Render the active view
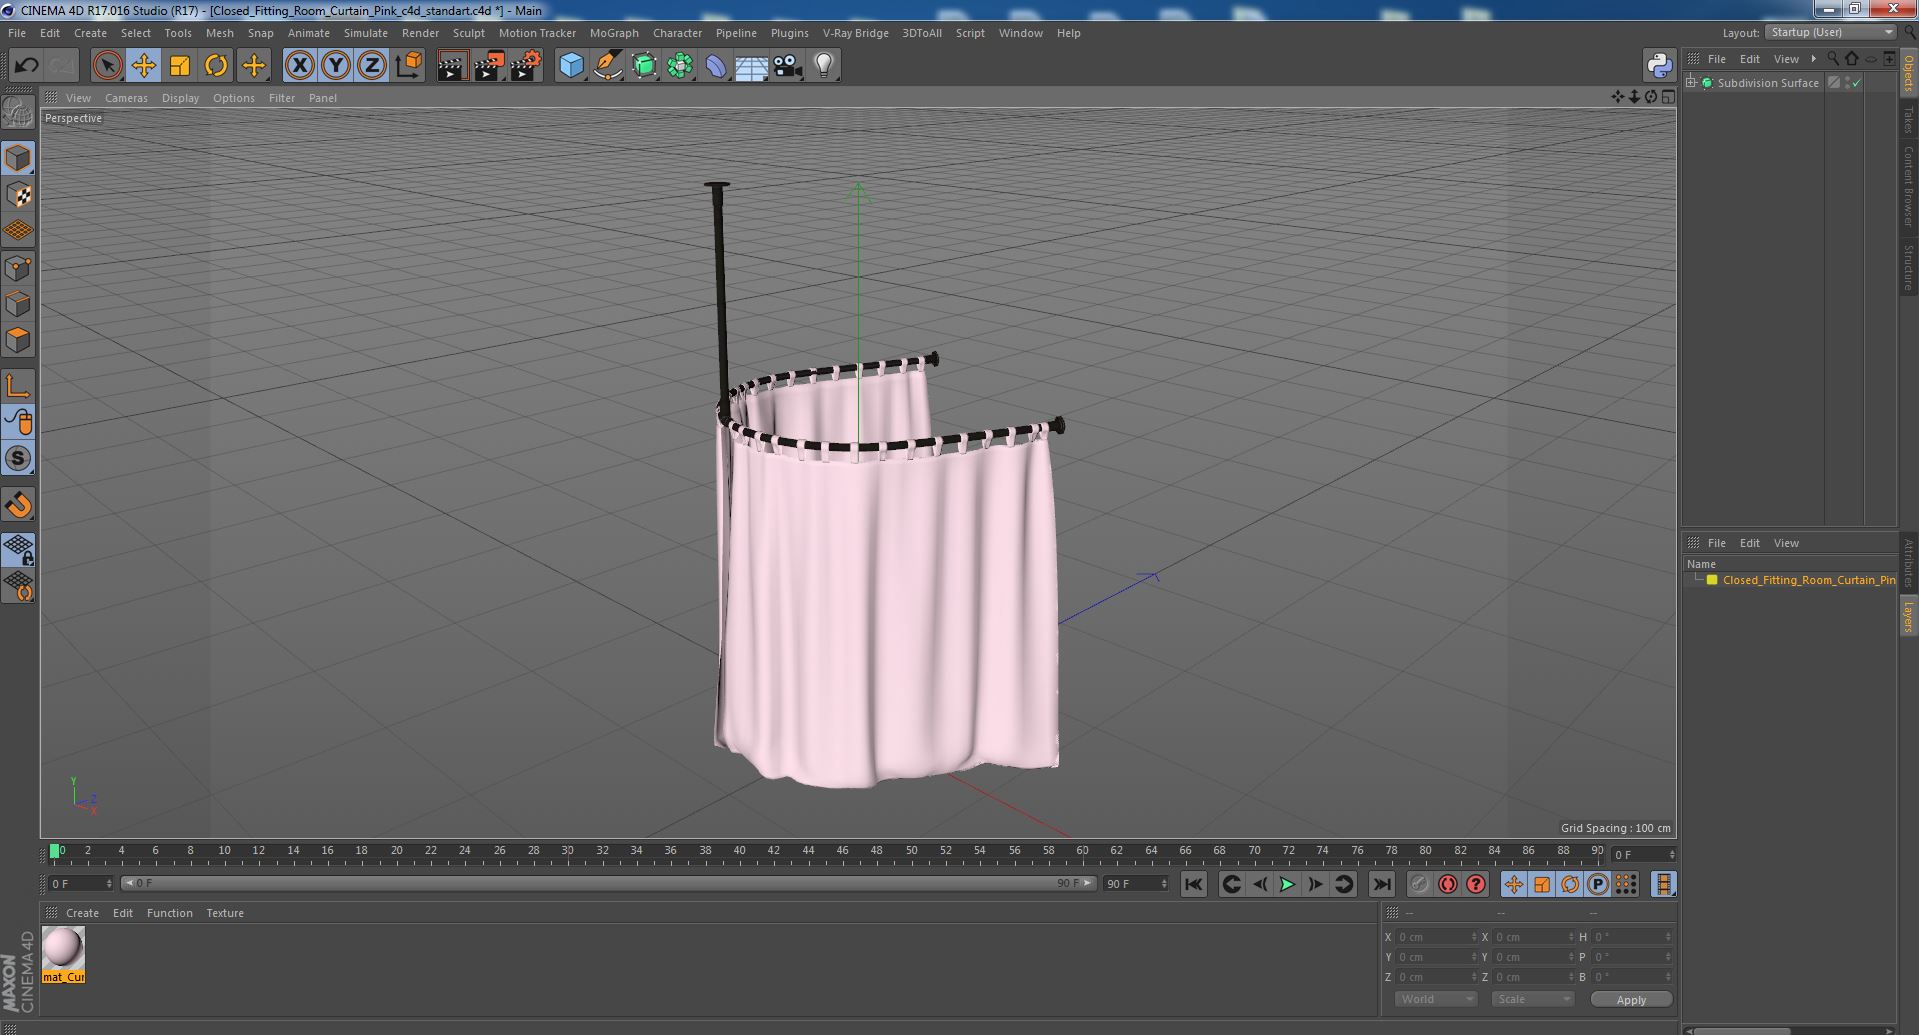 pos(452,66)
